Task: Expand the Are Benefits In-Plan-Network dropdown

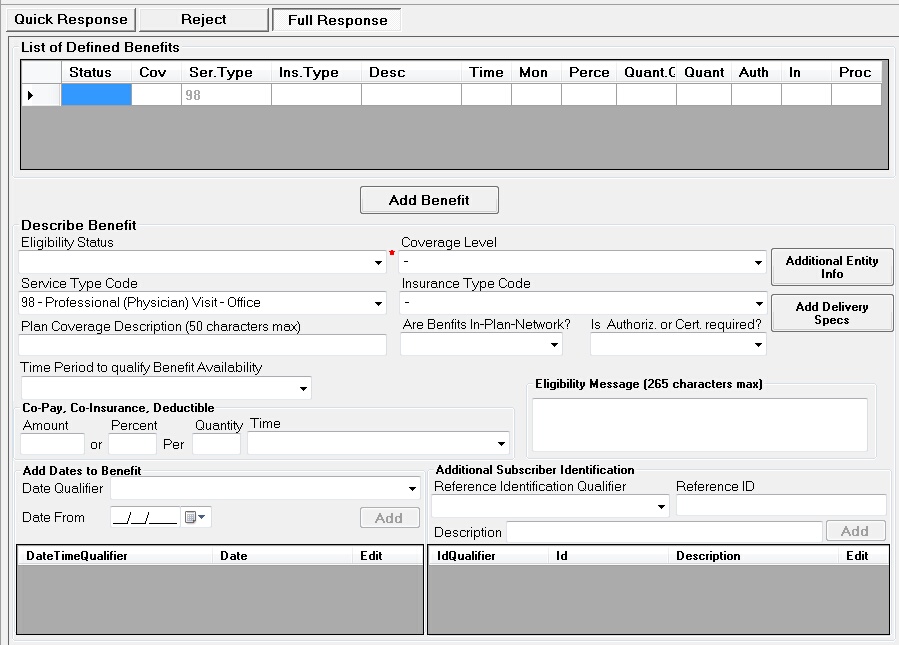Action: pyautogui.click(x=555, y=345)
